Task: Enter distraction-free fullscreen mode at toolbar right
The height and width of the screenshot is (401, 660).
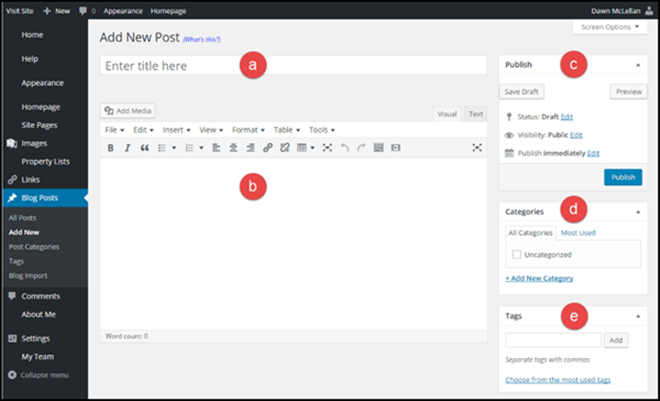Action: coord(477,148)
